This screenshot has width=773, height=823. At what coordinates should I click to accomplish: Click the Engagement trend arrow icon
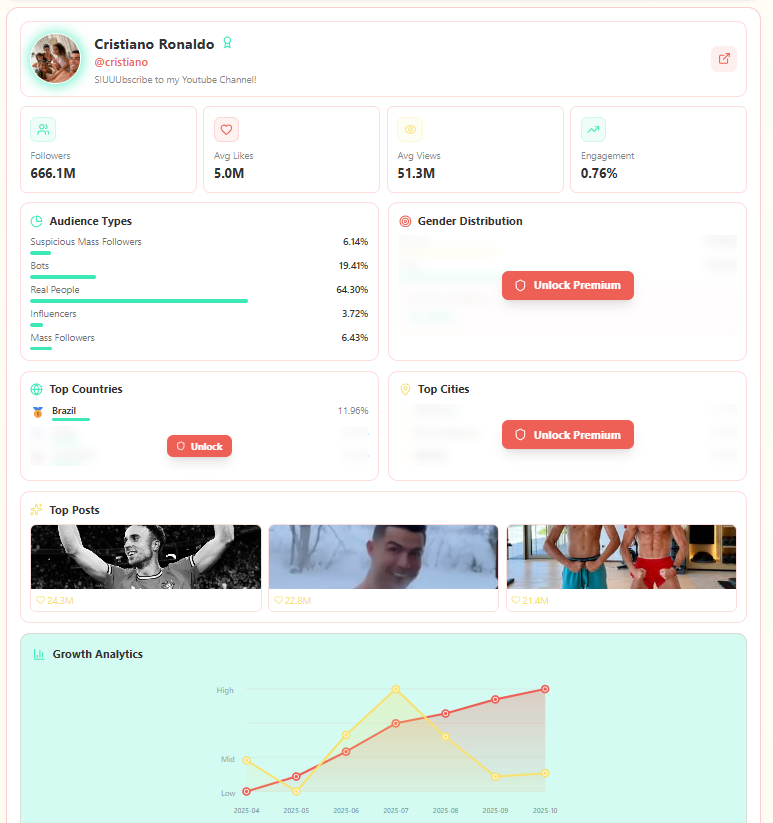click(x=593, y=129)
